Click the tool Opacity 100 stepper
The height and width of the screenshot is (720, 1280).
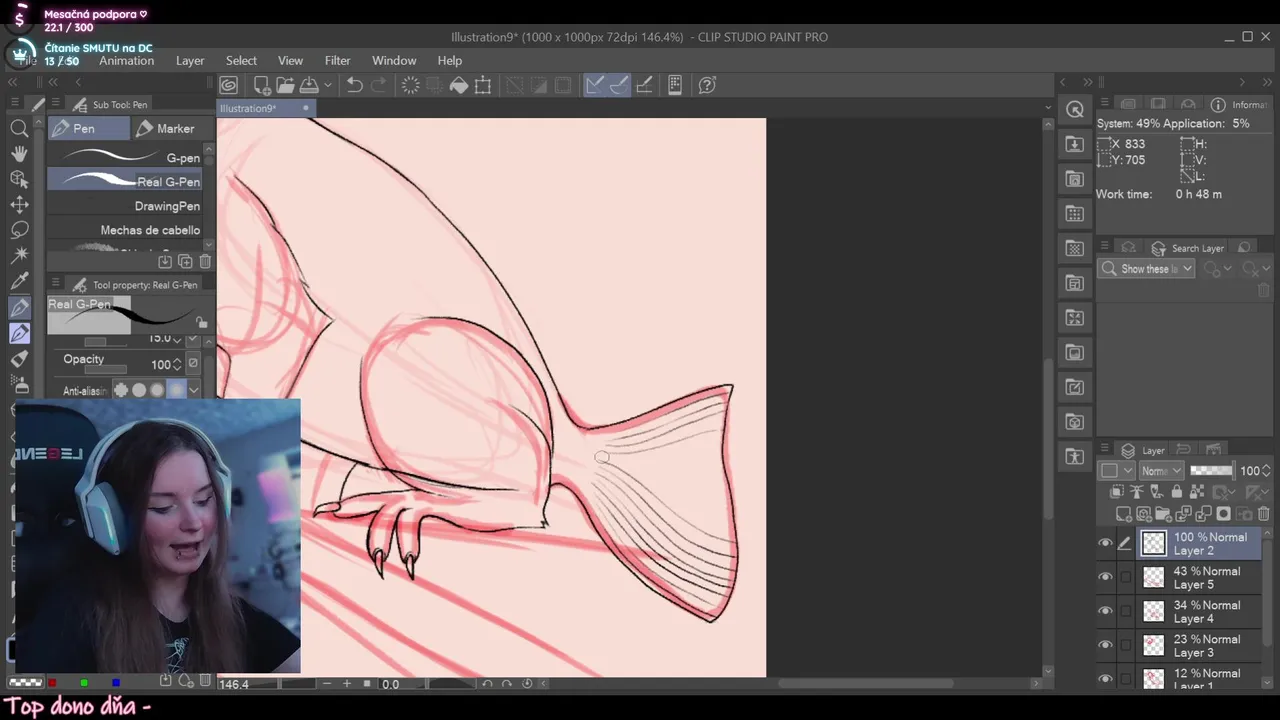[x=177, y=364]
